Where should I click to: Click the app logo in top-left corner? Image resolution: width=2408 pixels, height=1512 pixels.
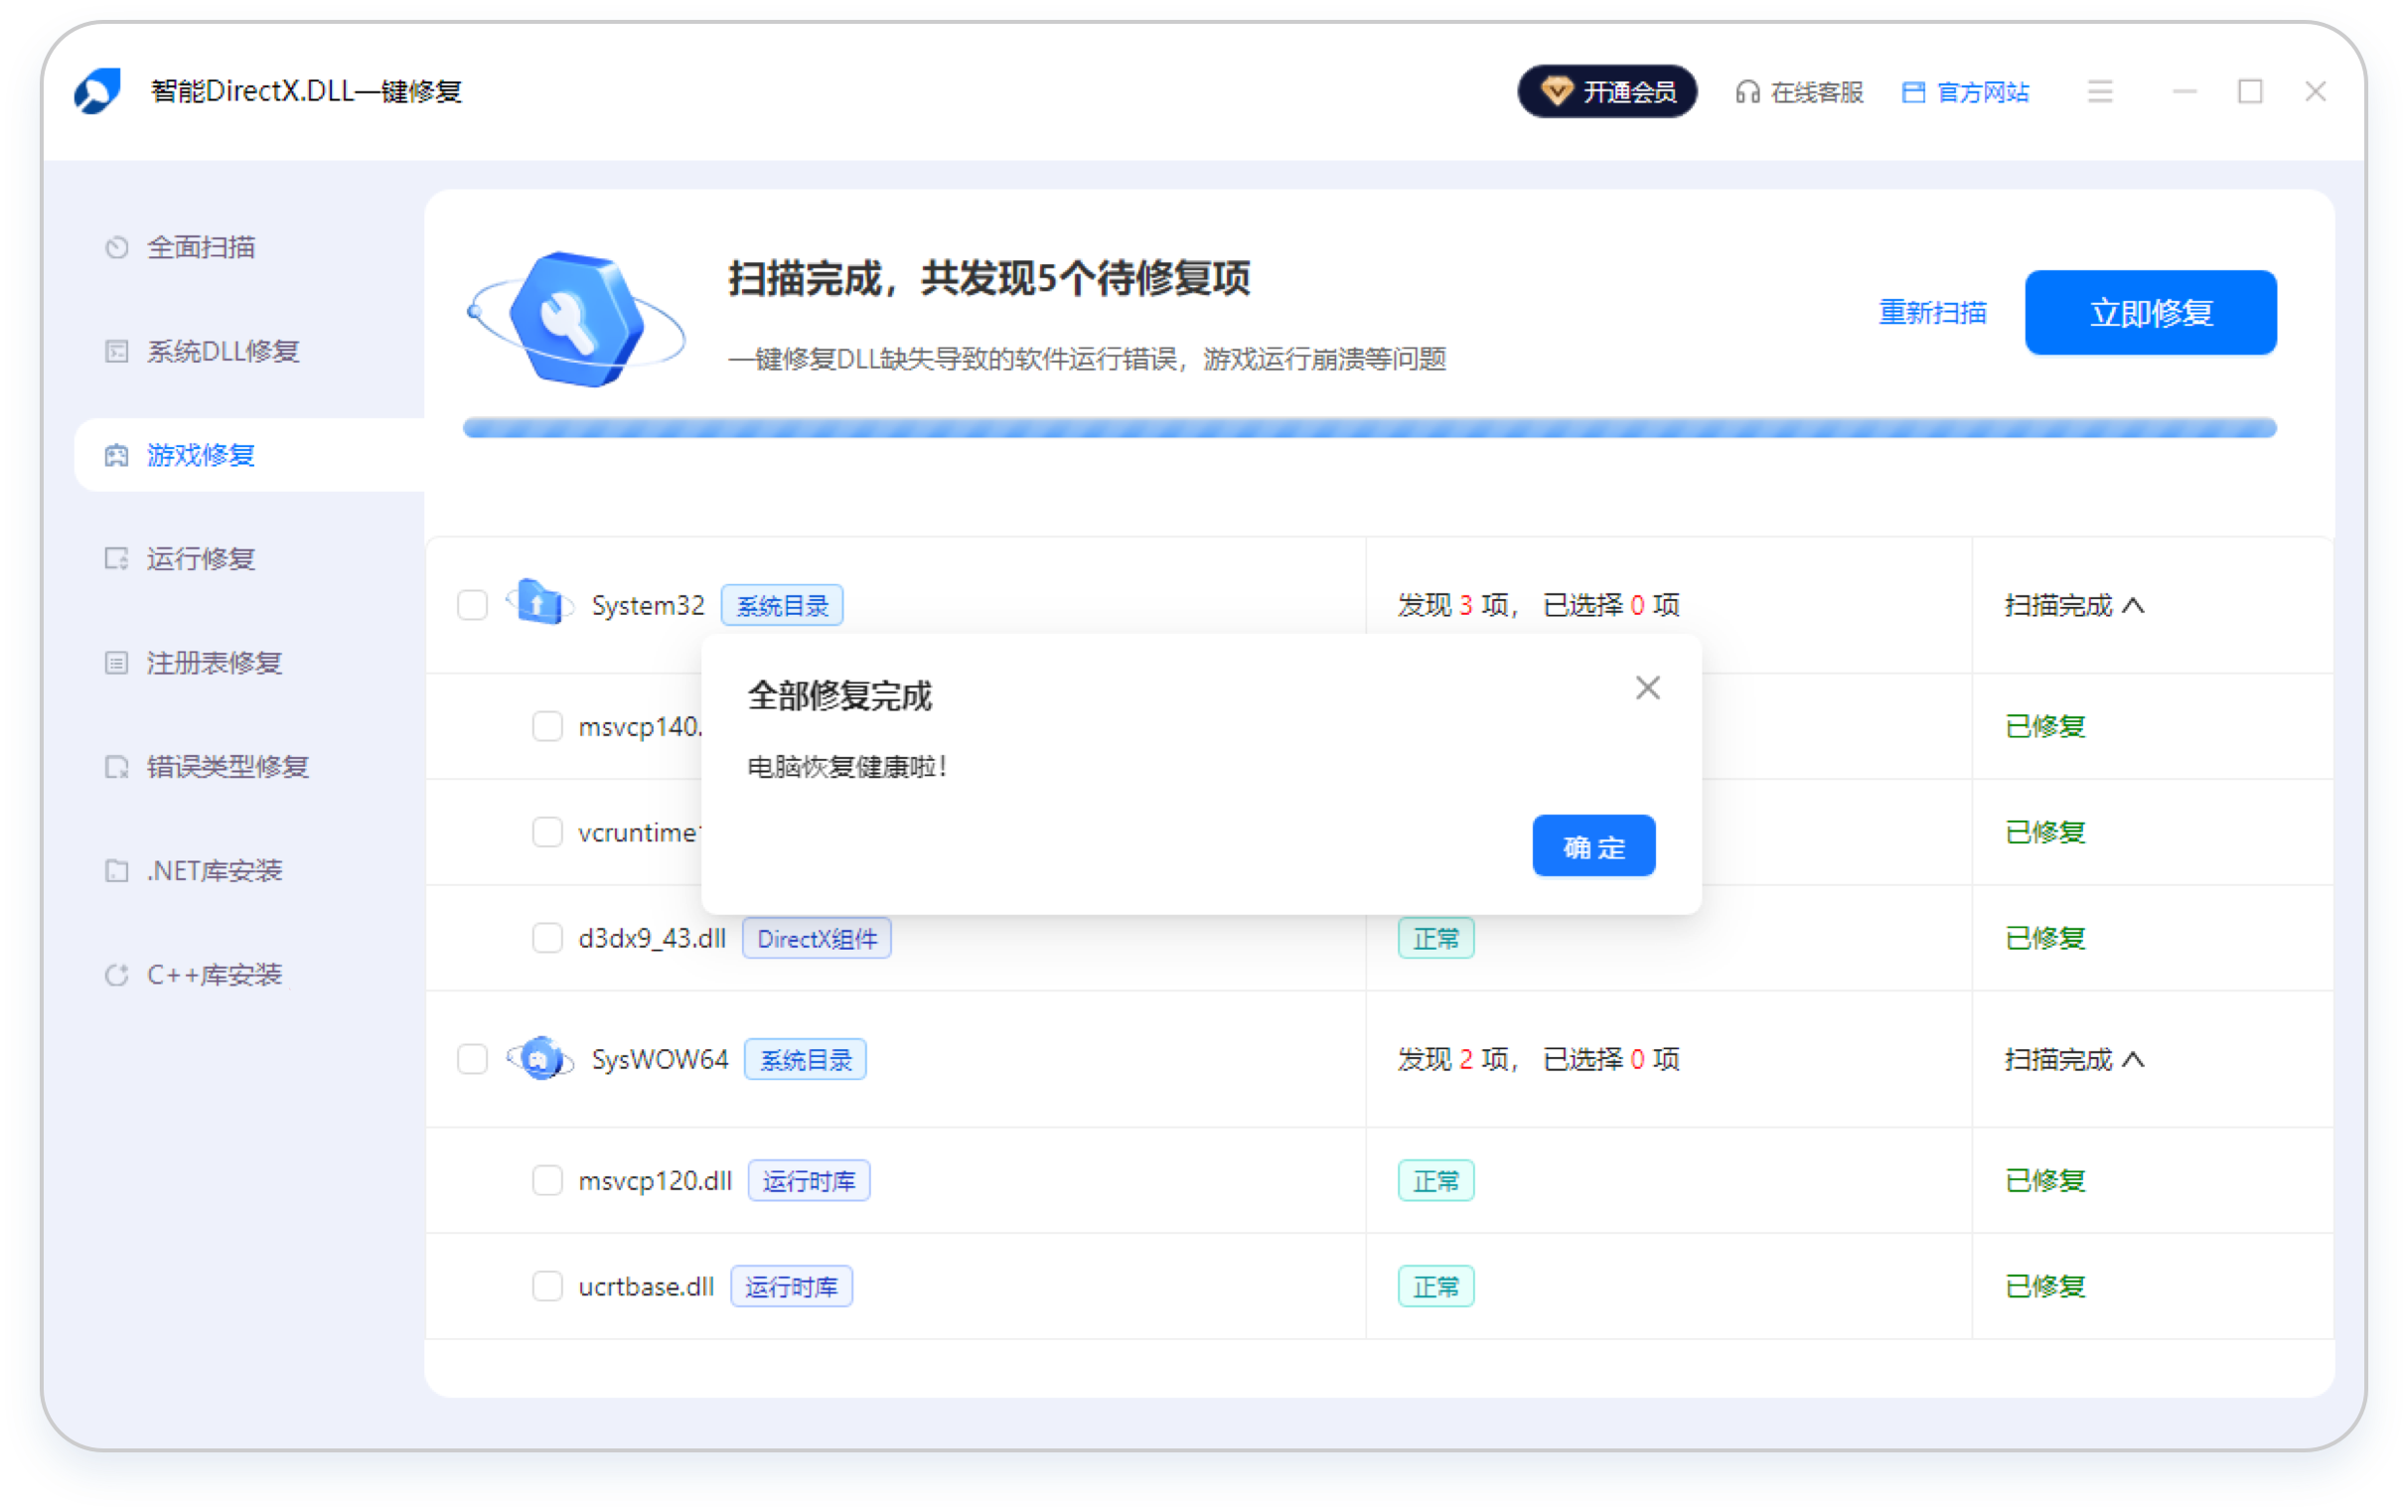coord(98,92)
